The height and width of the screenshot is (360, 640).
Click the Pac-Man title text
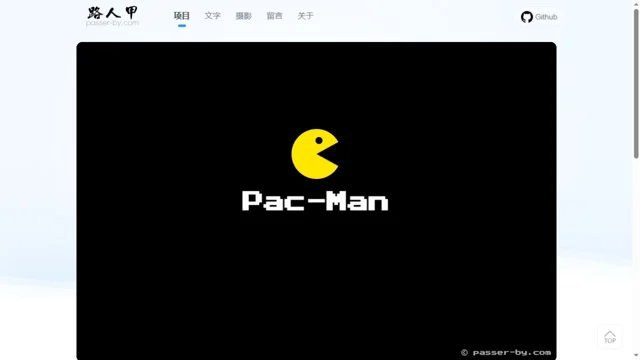pyautogui.click(x=315, y=201)
